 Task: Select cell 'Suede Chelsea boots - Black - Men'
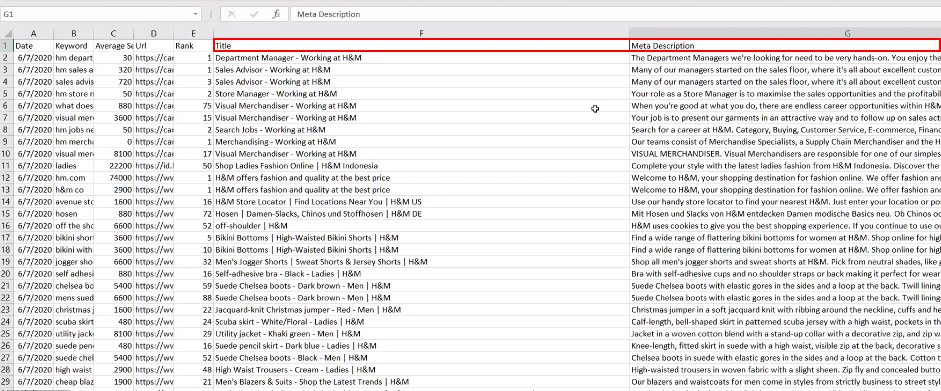pos(421,357)
